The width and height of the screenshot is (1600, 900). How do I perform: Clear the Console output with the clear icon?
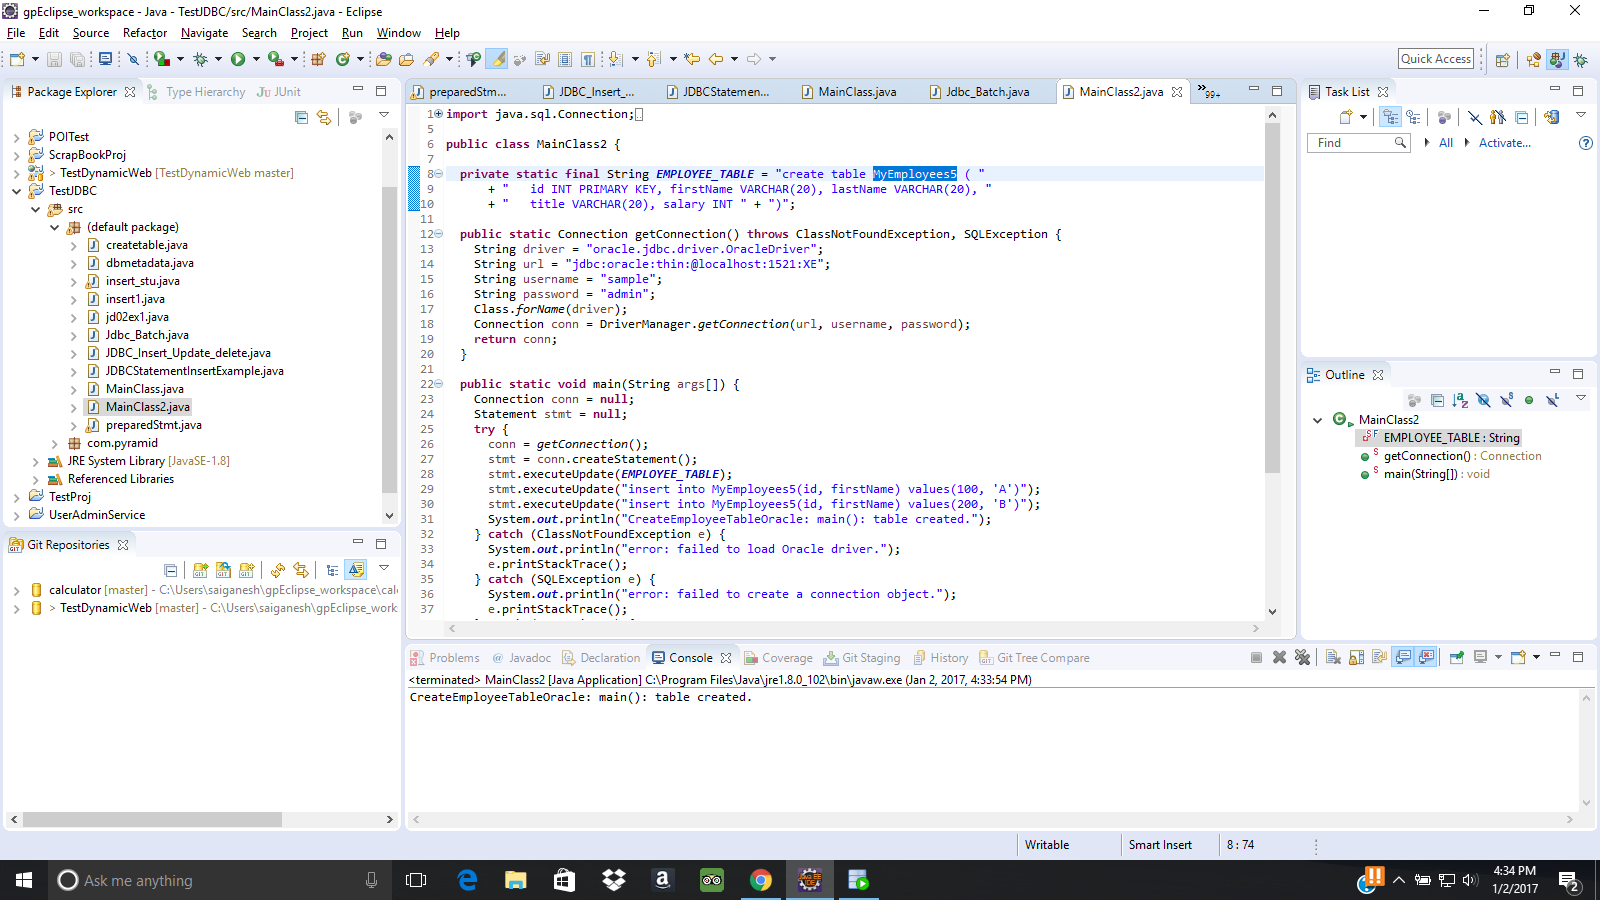pyautogui.click(x=1331, y=658)
